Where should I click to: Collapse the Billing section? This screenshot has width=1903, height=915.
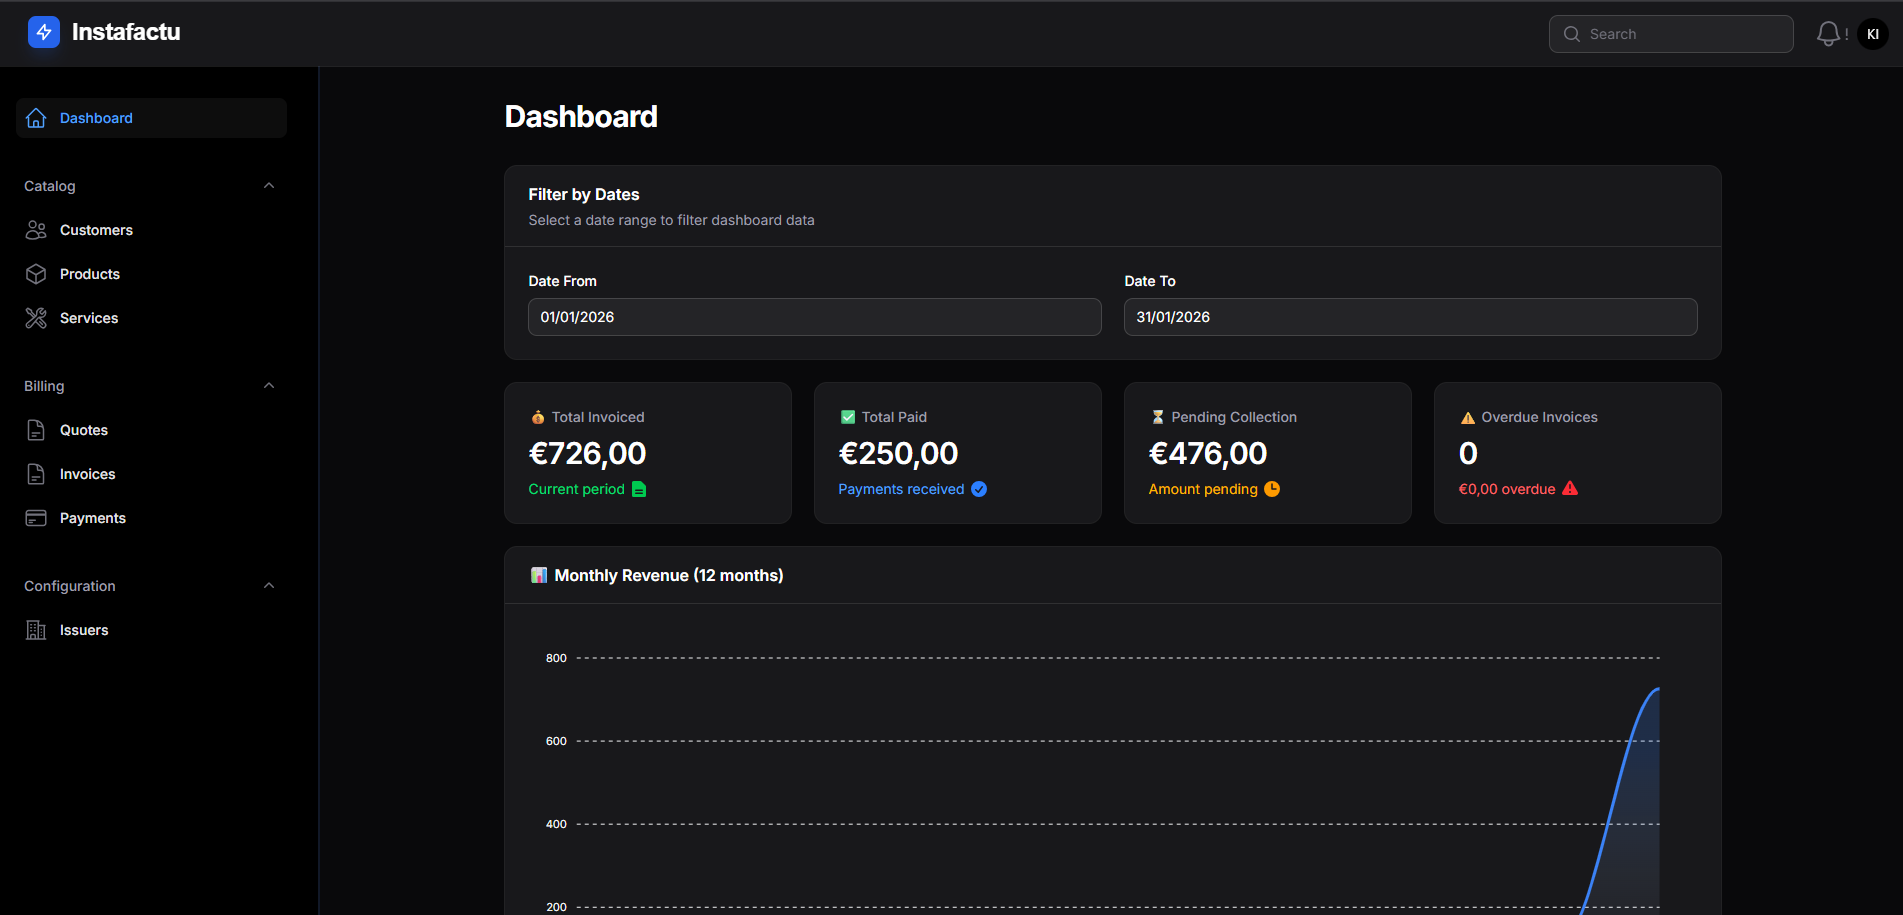(268, 385)
